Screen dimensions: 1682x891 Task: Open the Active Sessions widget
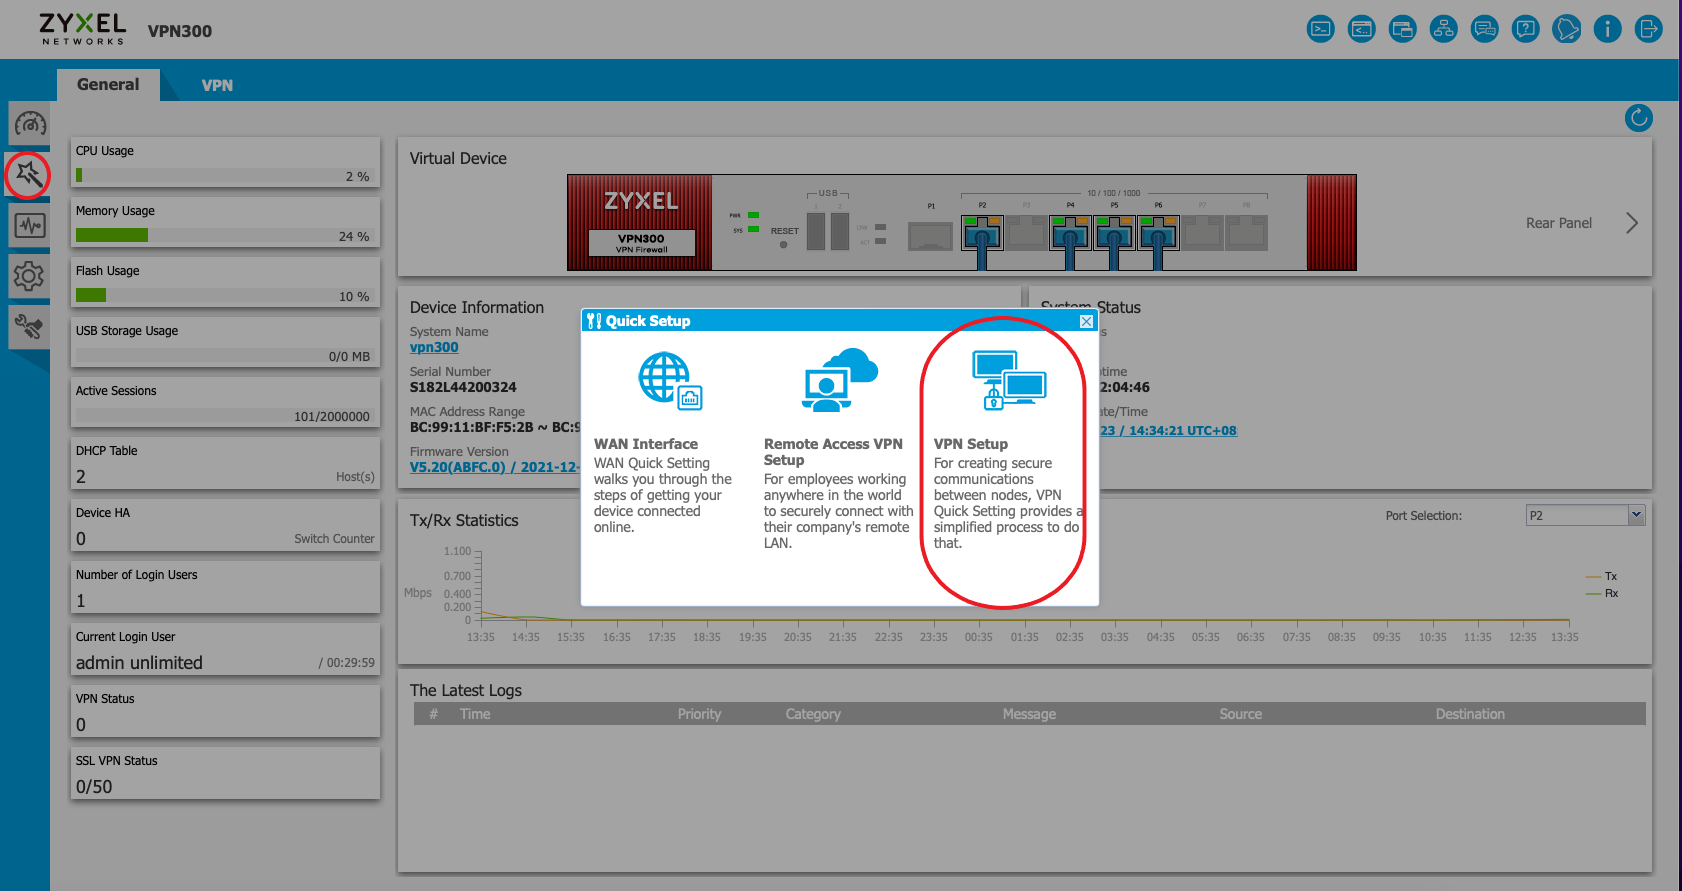click(x=225, y=403)
